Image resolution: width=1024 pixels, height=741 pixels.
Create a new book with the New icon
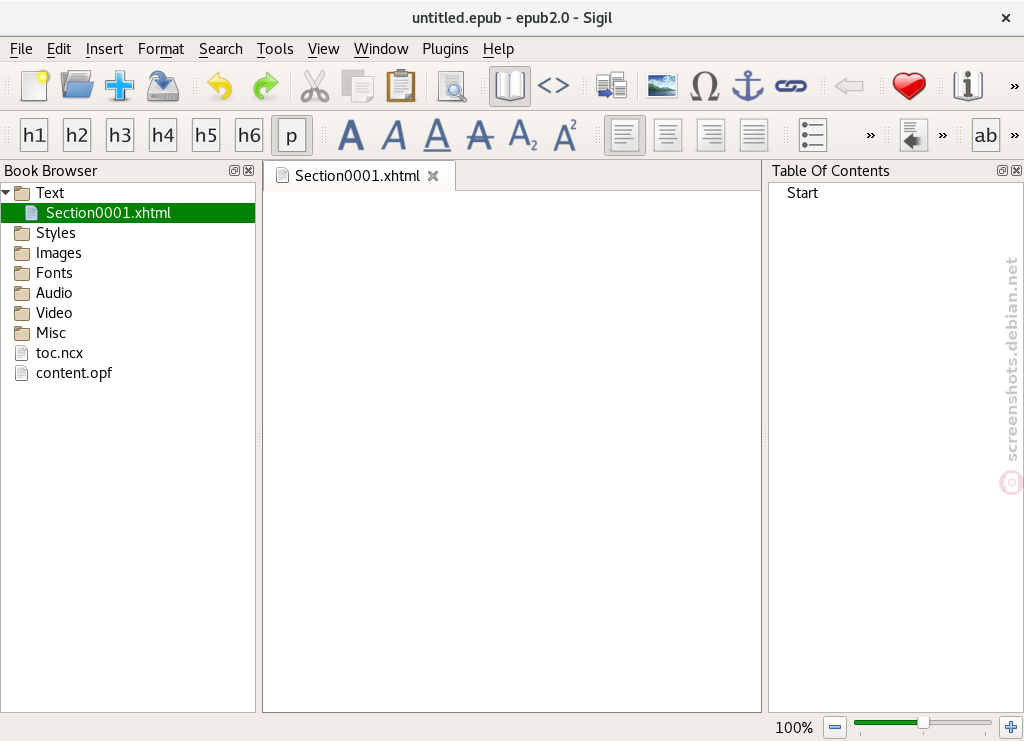pyautogui.click(x=34, y=86)
